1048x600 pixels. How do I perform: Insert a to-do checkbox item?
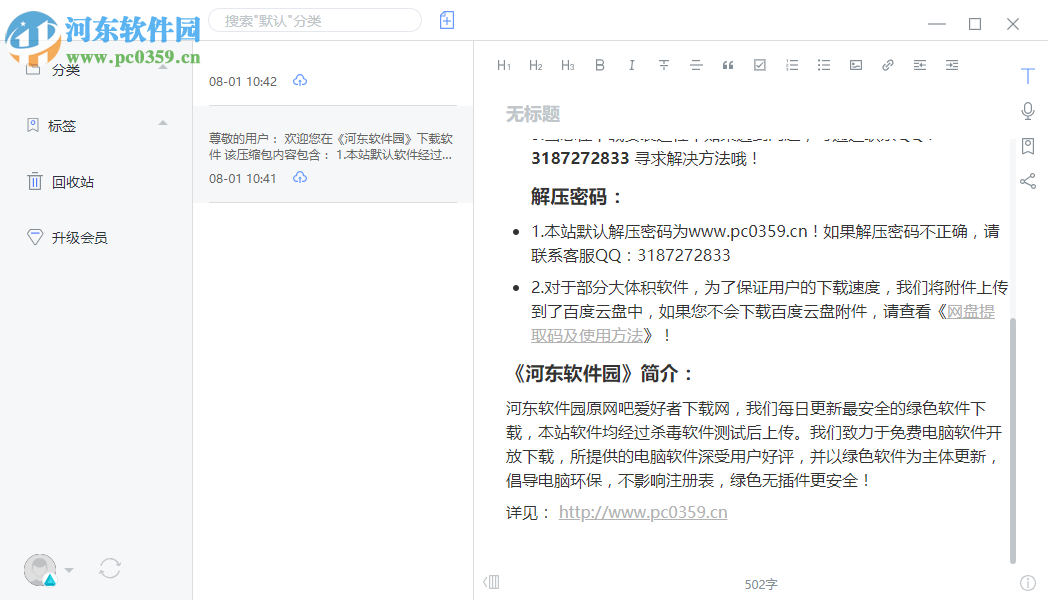tap(759, 64)
